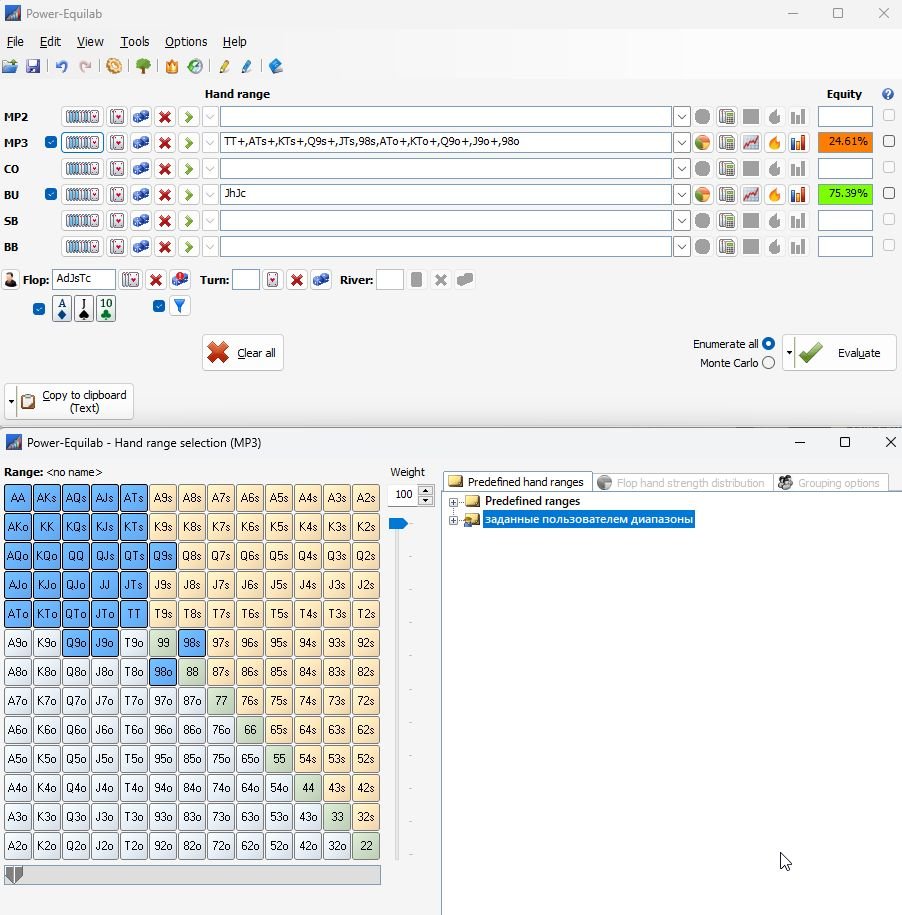Click the horizontal range slider handle below grid
Viewport: 902px width, 915px height.
pos(13,875)
